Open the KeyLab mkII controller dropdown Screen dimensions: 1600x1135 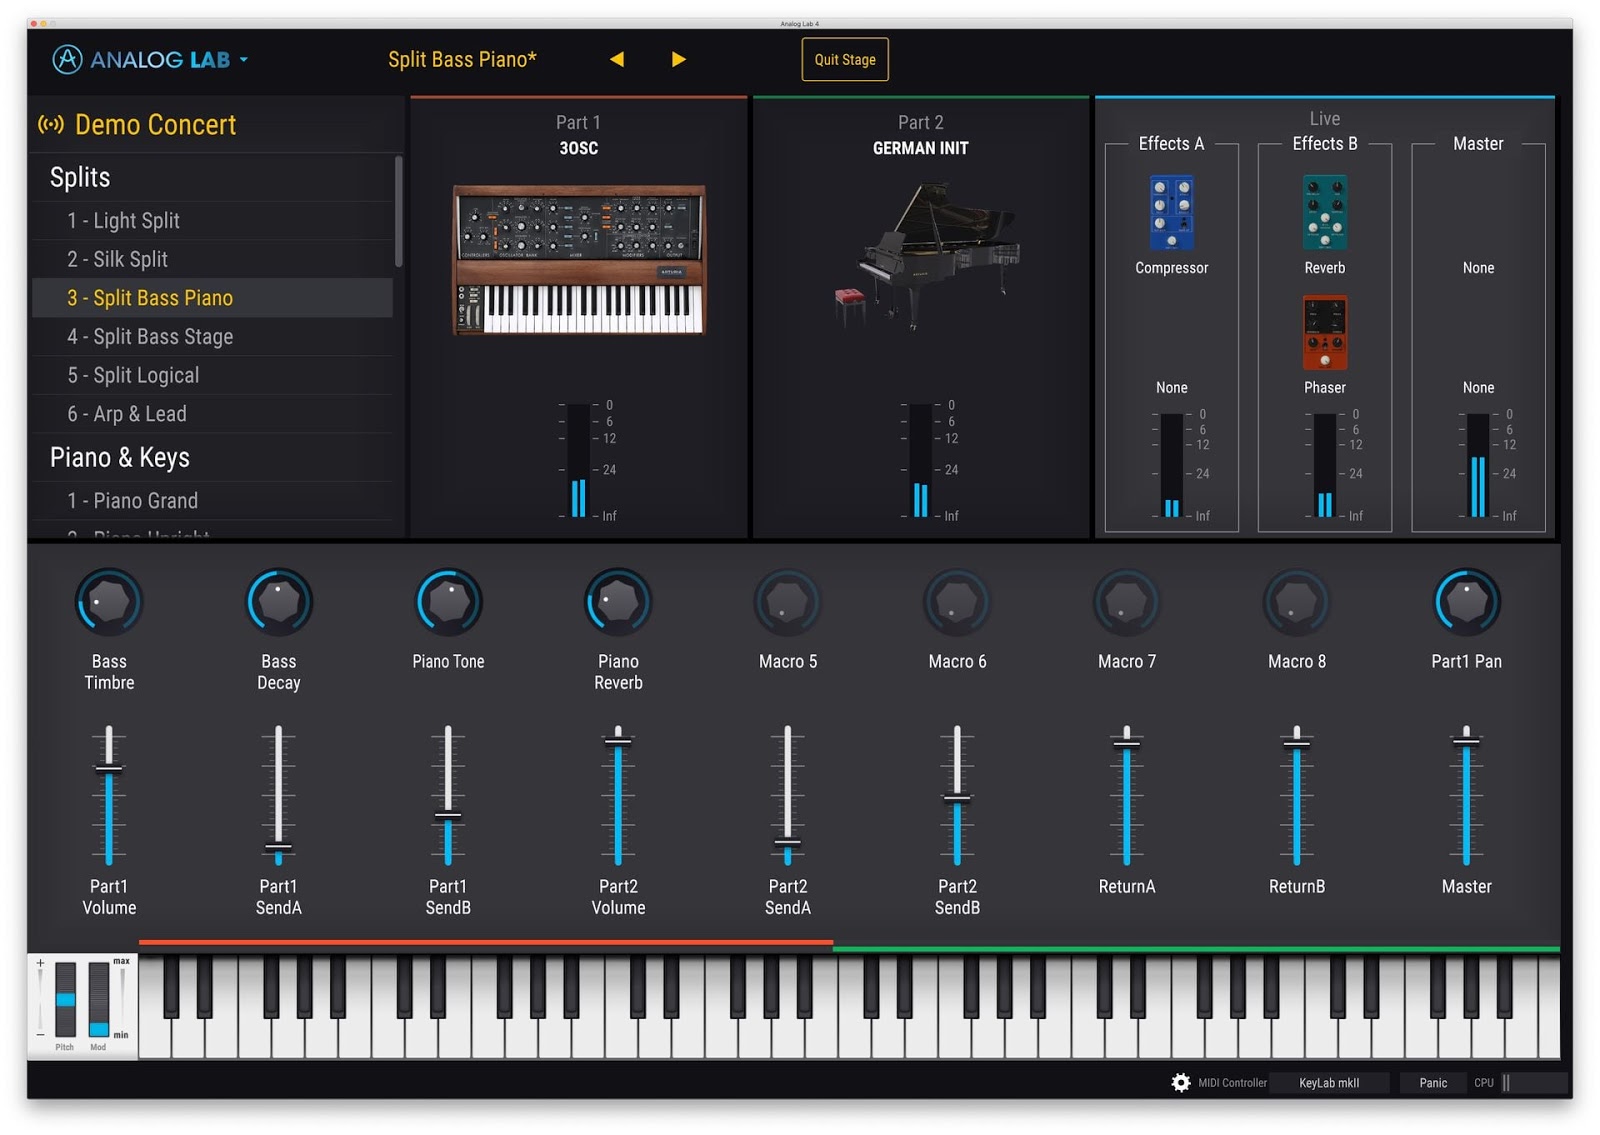[1329, 1083]
